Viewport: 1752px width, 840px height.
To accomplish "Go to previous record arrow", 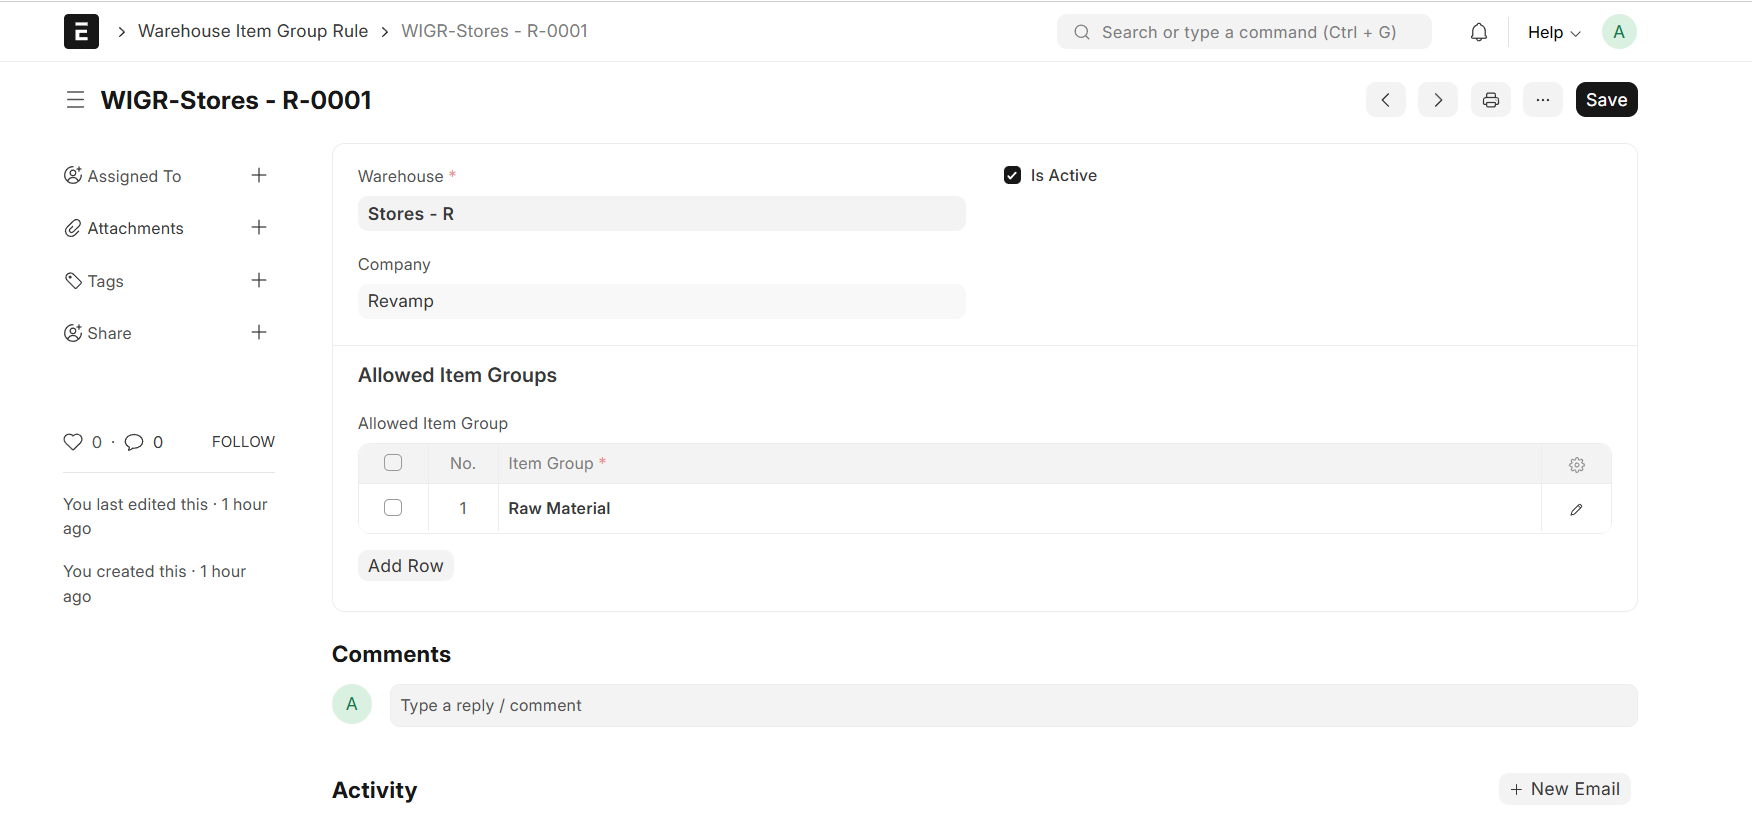I will [1385, 100].
